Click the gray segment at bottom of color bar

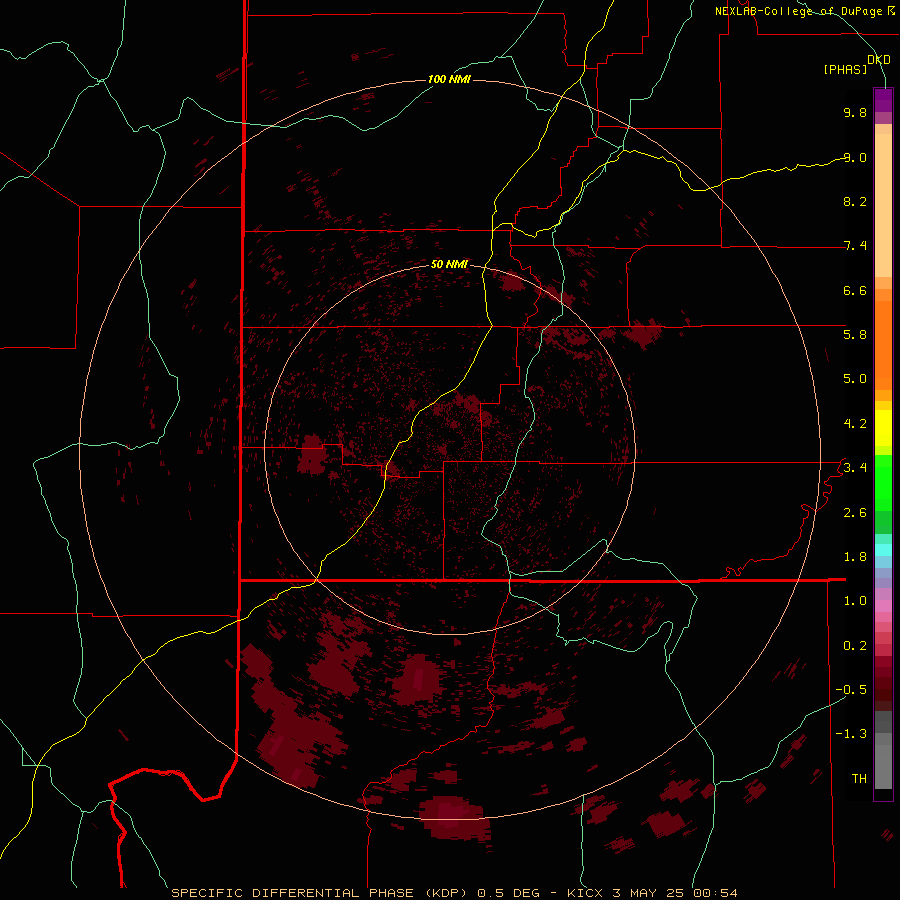[883, 750]
